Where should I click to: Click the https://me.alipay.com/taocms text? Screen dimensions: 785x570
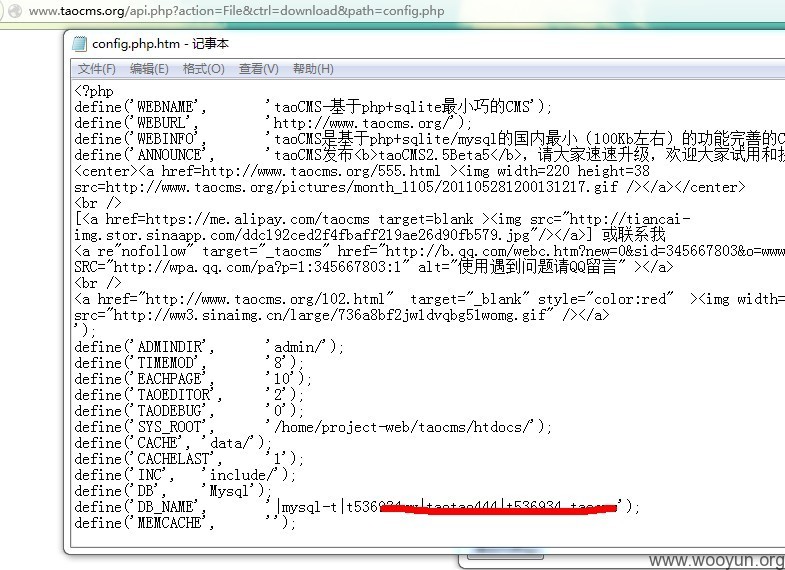(257, 219)
